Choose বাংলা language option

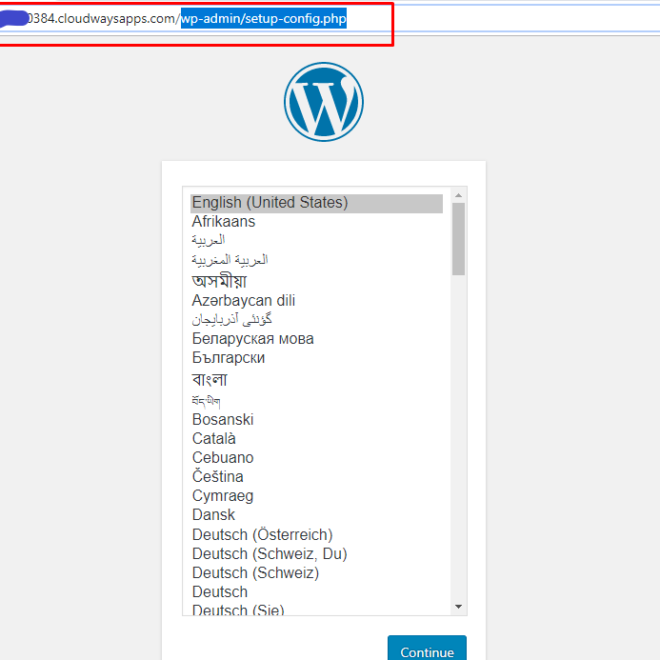tap(317, 379)
